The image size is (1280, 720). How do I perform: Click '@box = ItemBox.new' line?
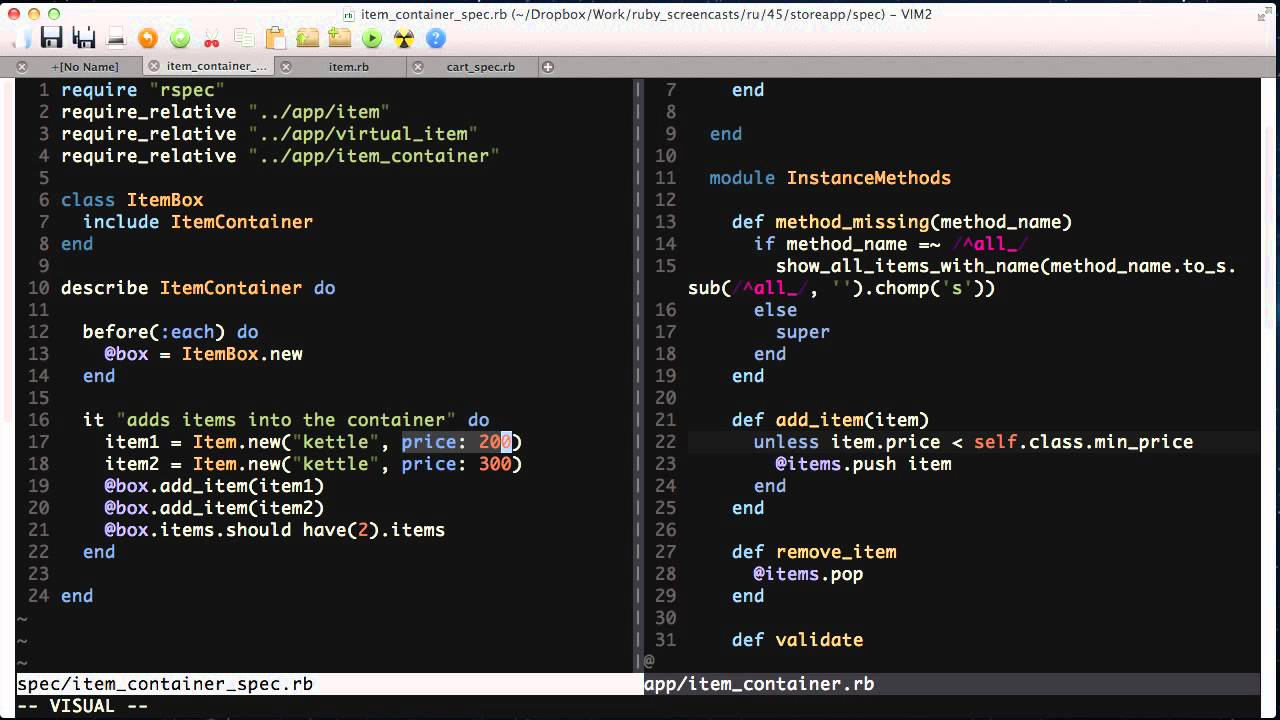[x=204, y=354]
